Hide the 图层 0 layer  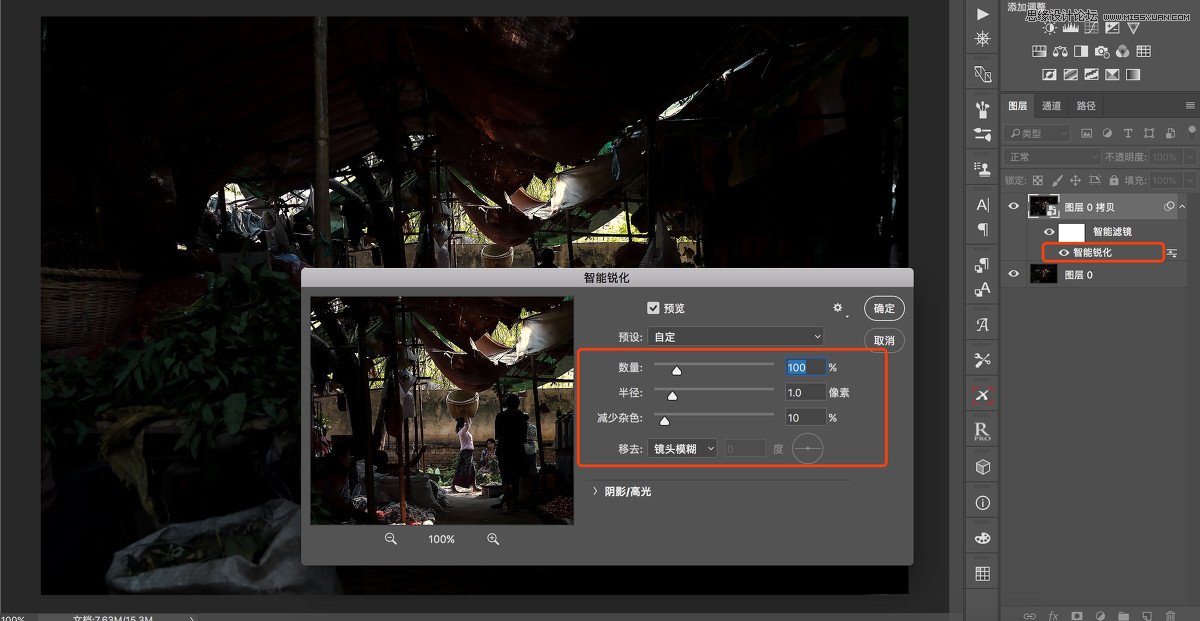[1014, 274]
